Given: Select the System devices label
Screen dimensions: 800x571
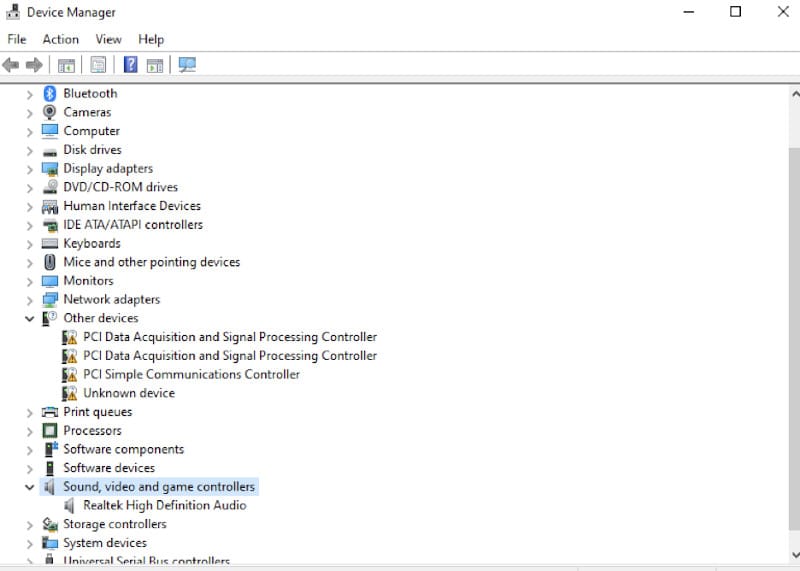Looking at the screenshot, I should coord(105,543).
